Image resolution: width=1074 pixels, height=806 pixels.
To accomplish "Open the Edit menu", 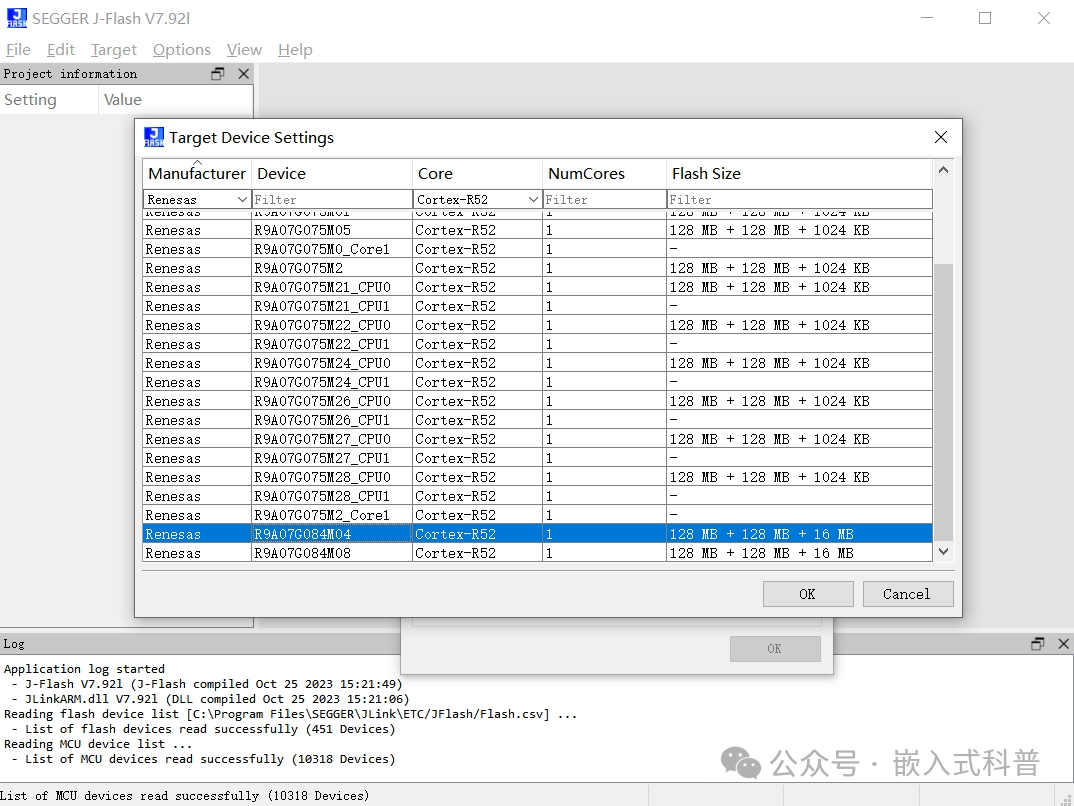I will pyautogui.click(x=60, y=50).
